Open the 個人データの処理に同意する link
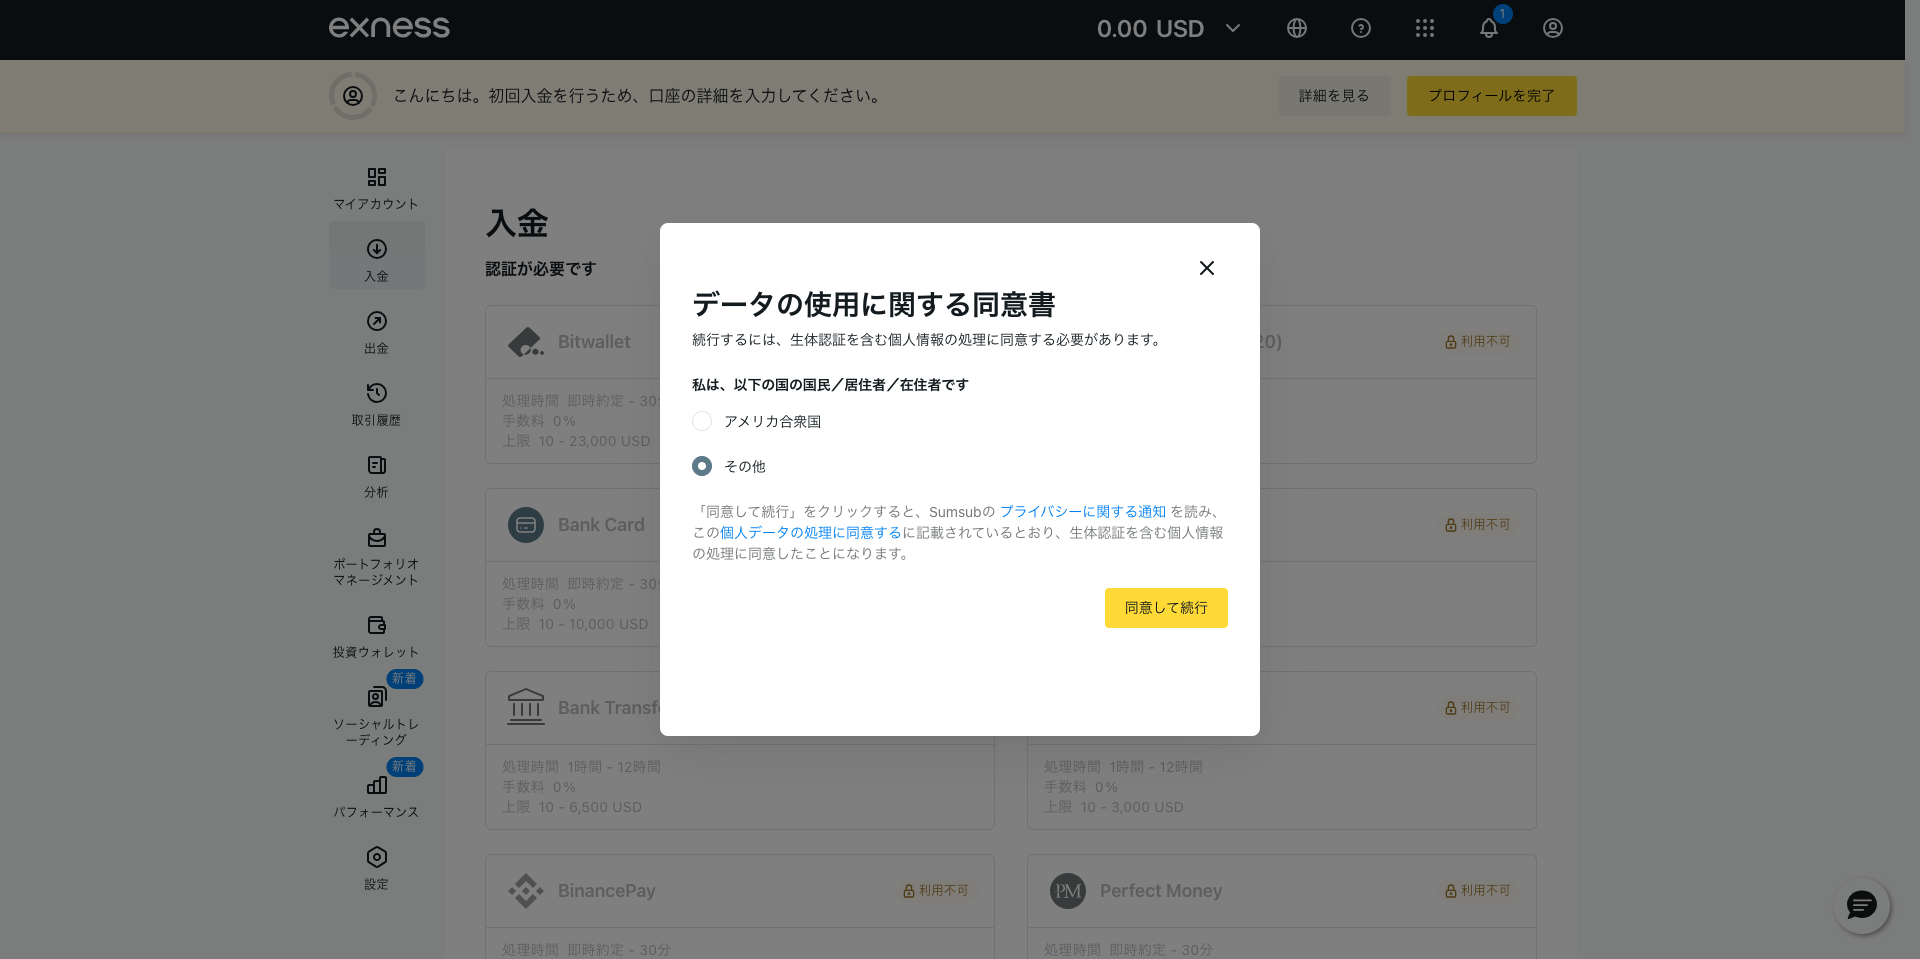The width and height of the screenshot is (1920, 959). 810,533
